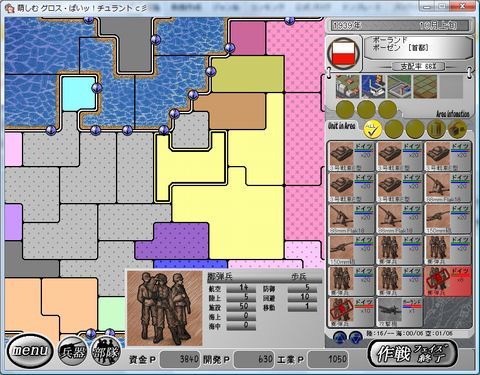Select the third tank unit in top row
The image size is (480, 375).
tap(448, 156)
